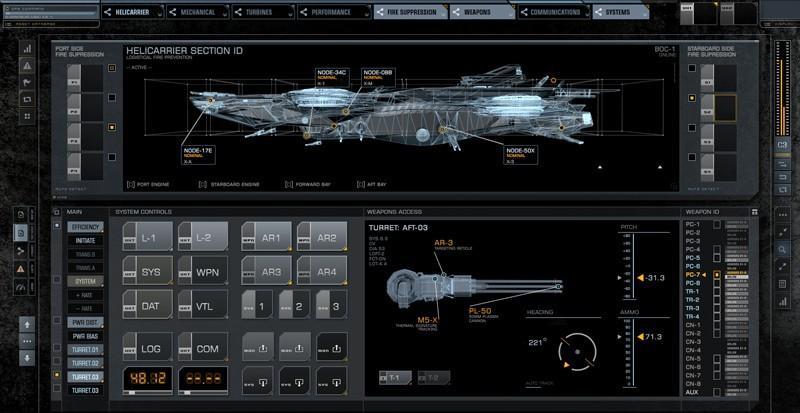Open the dropdown arrow on Mechanical tab
The height and width of the screenshot is (413, 800).
(227, 15)
